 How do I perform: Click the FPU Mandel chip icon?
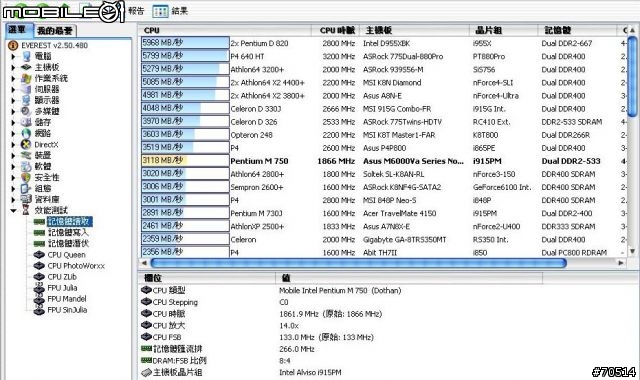coord(39,299)
